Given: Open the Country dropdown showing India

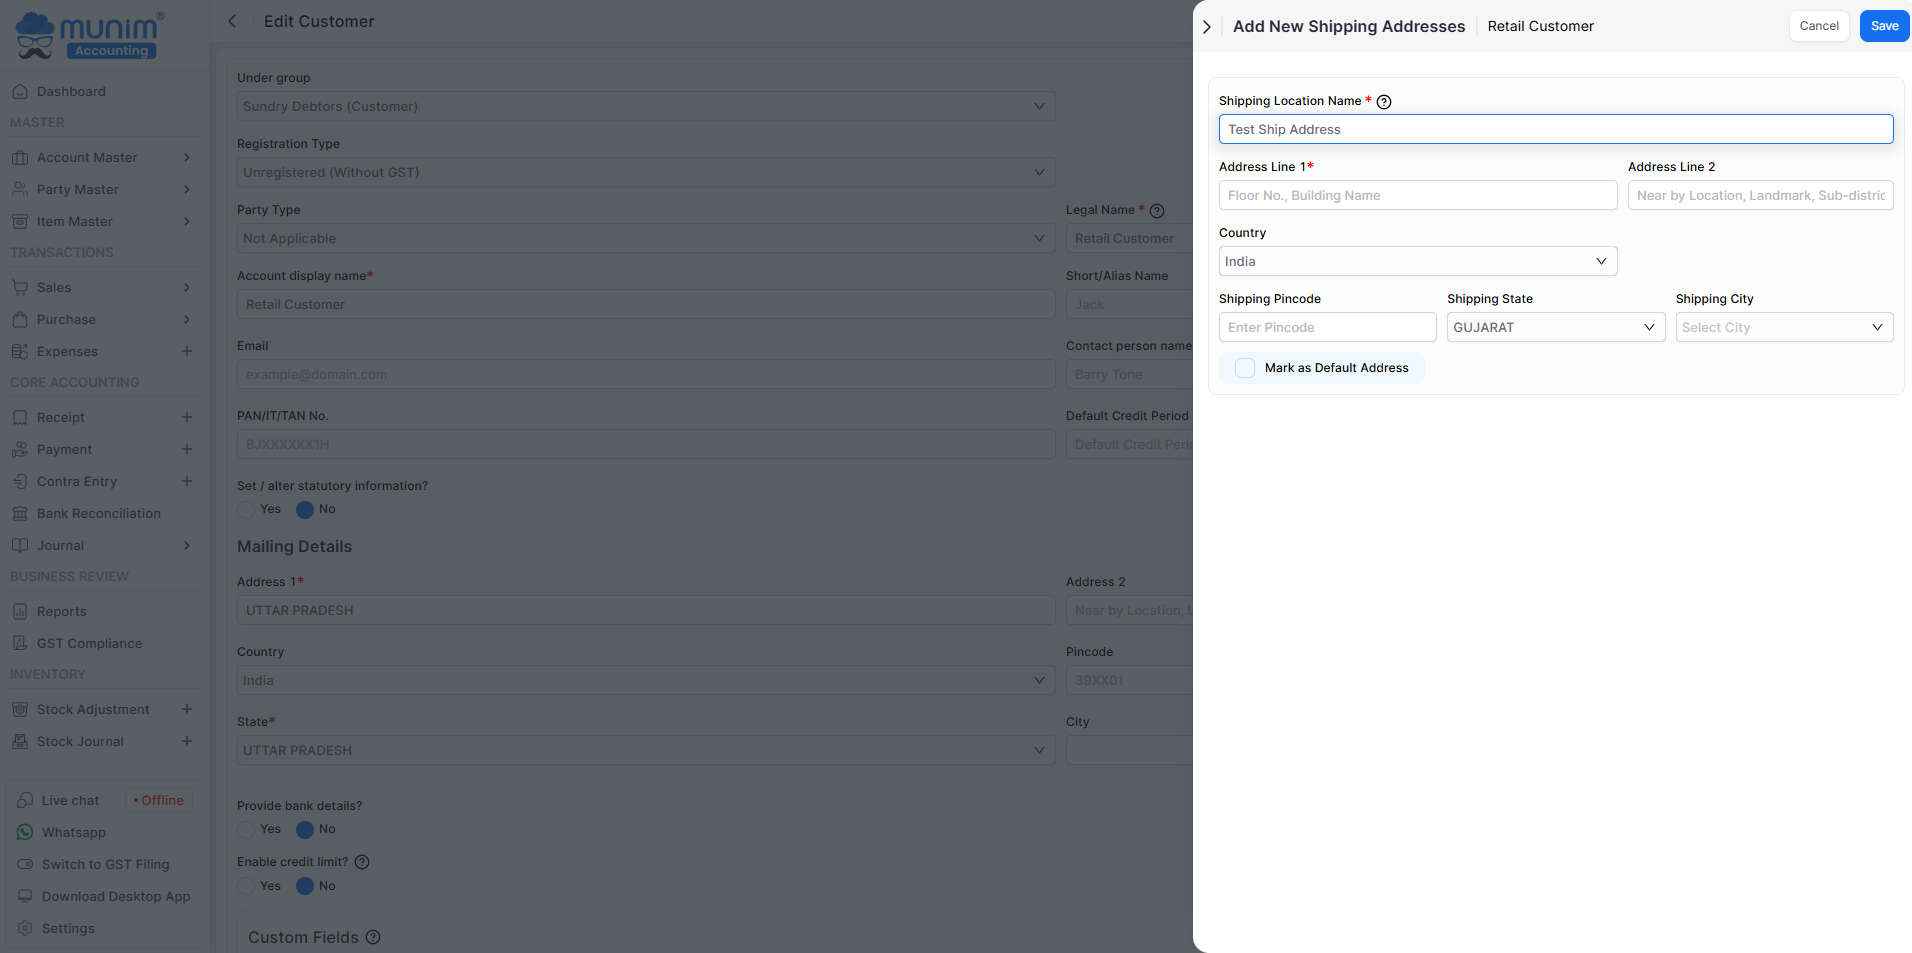Looking at the screenshot, I should pos(1417,261).
